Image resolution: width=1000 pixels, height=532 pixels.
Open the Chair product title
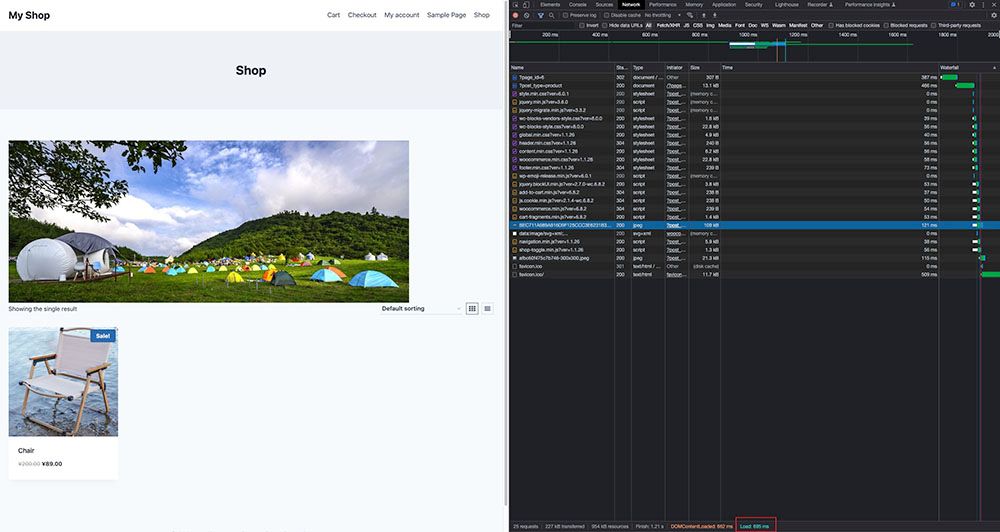pos(26,450)
